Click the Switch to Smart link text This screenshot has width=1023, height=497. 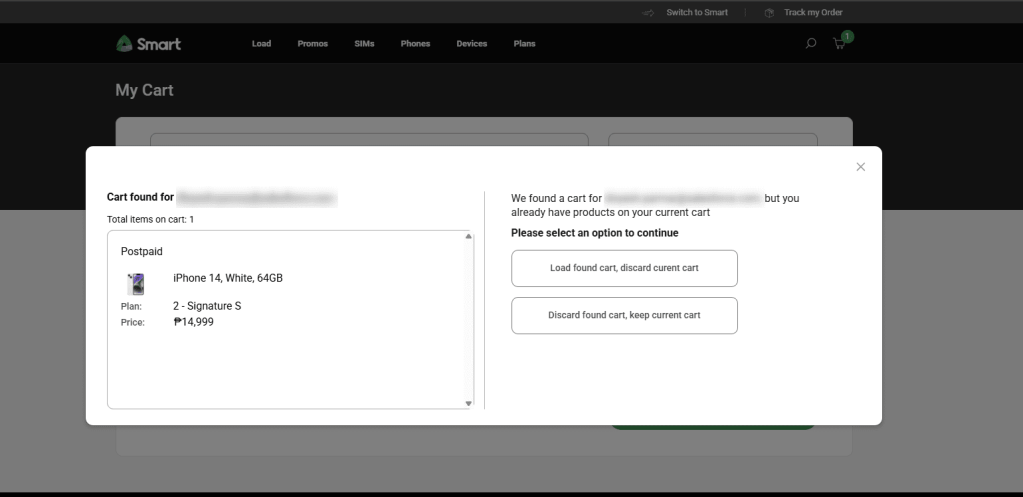click(x=697, y=12)
